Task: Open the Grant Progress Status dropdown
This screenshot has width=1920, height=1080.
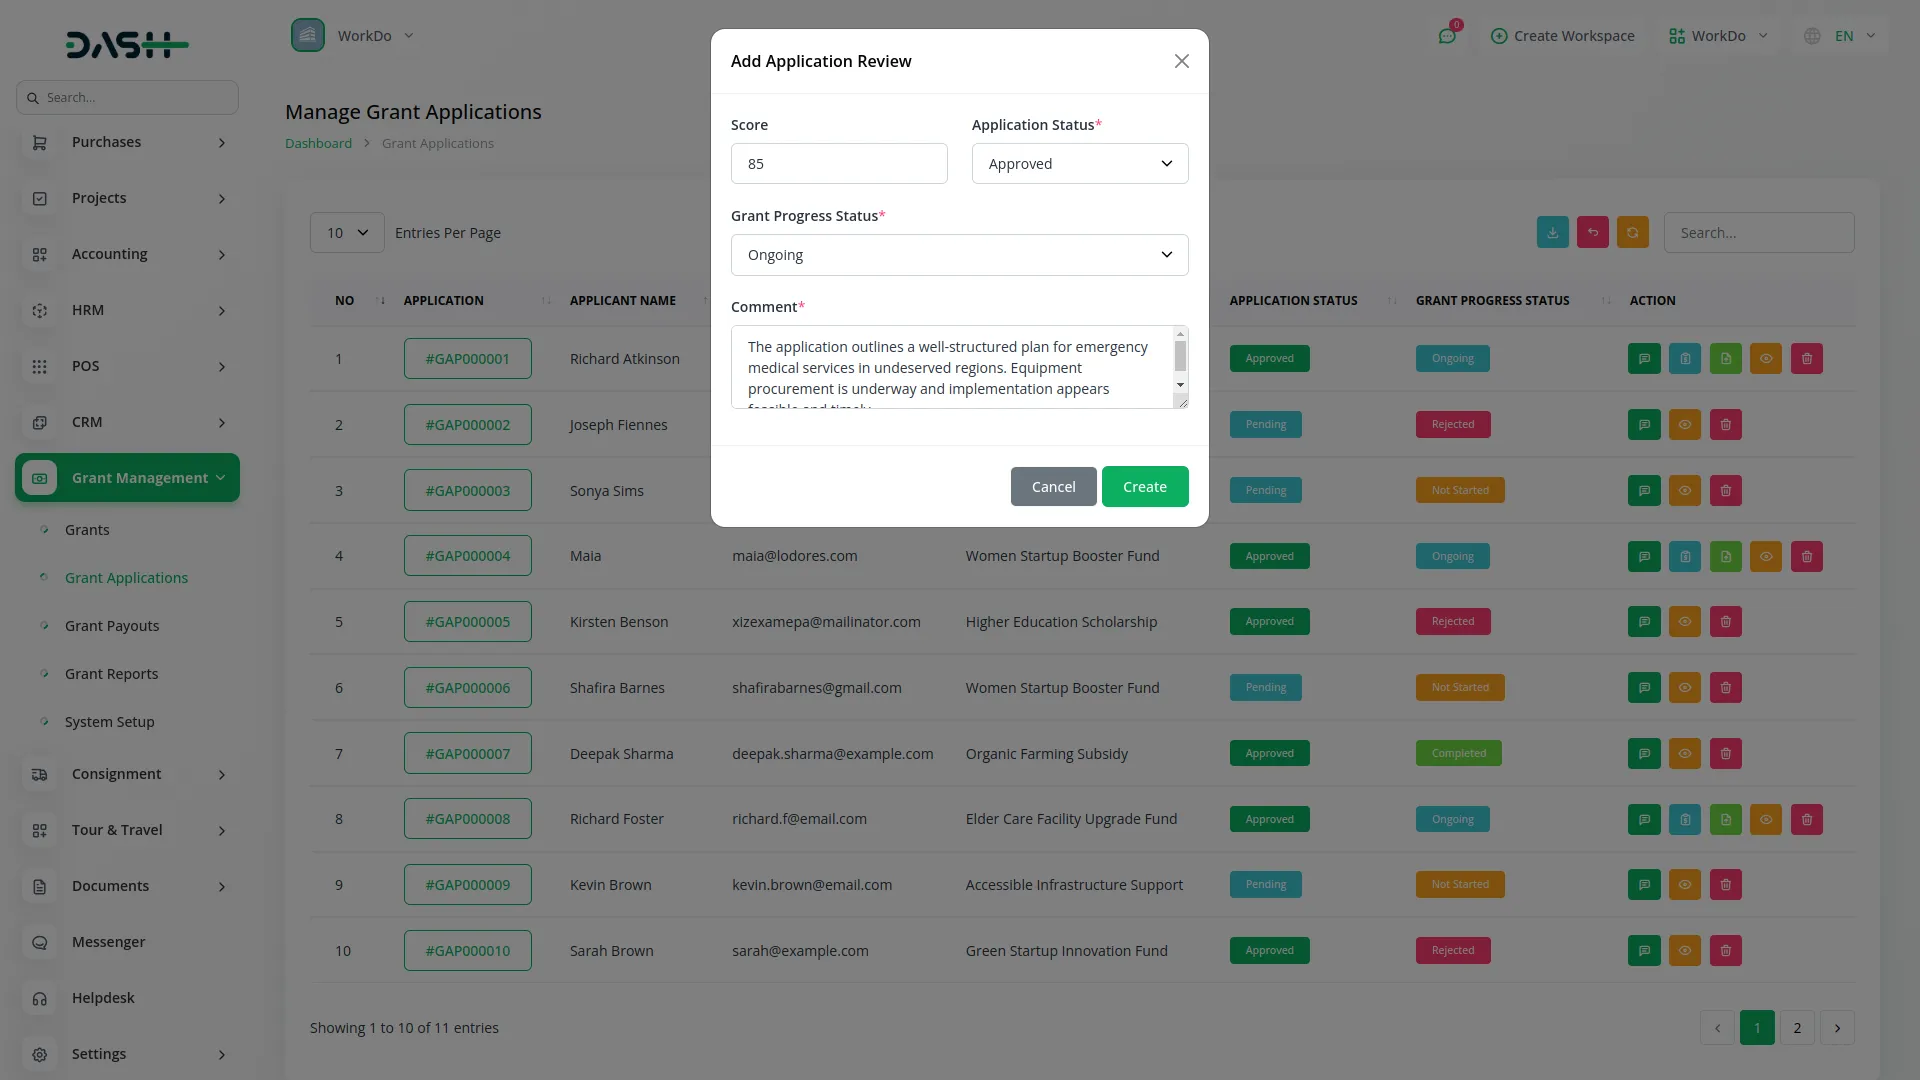Action: coord(959,255)
